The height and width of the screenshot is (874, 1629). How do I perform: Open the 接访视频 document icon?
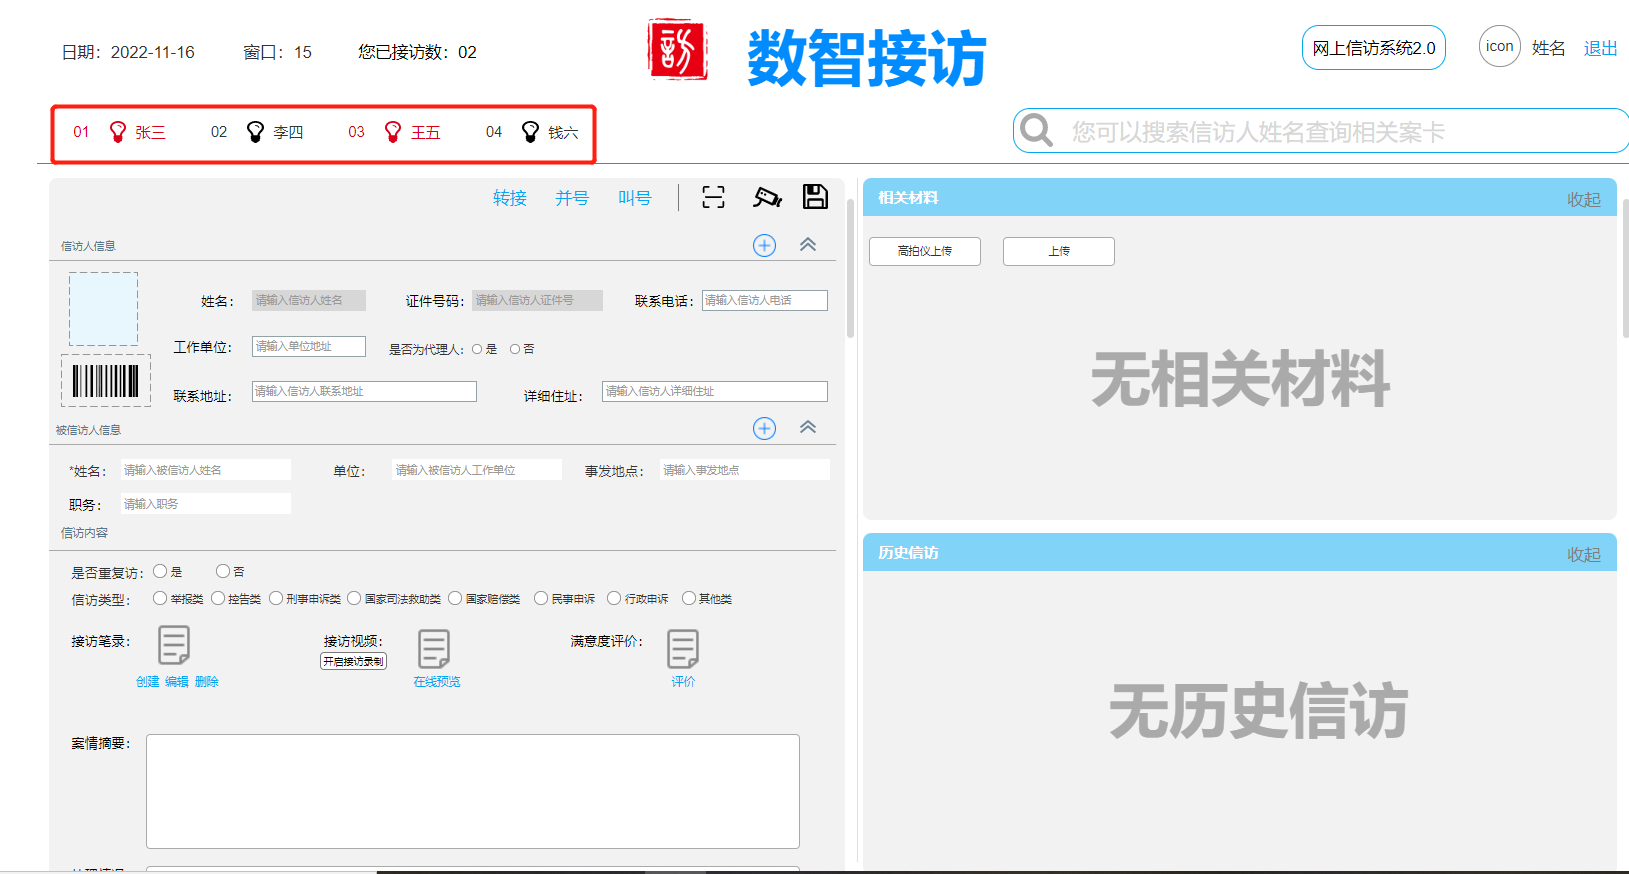tap(434, 649)
